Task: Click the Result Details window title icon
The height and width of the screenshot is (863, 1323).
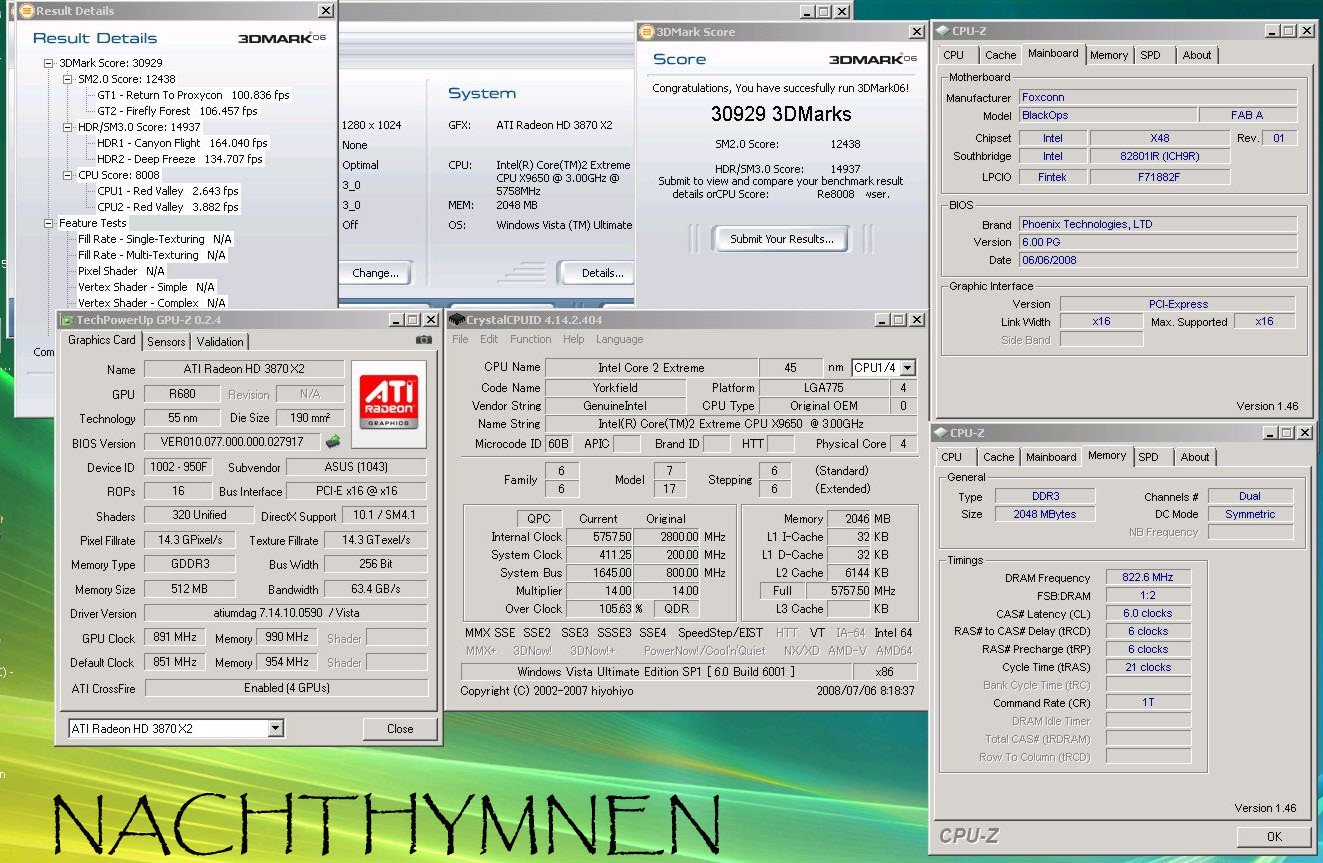Action: click(27, 11)
